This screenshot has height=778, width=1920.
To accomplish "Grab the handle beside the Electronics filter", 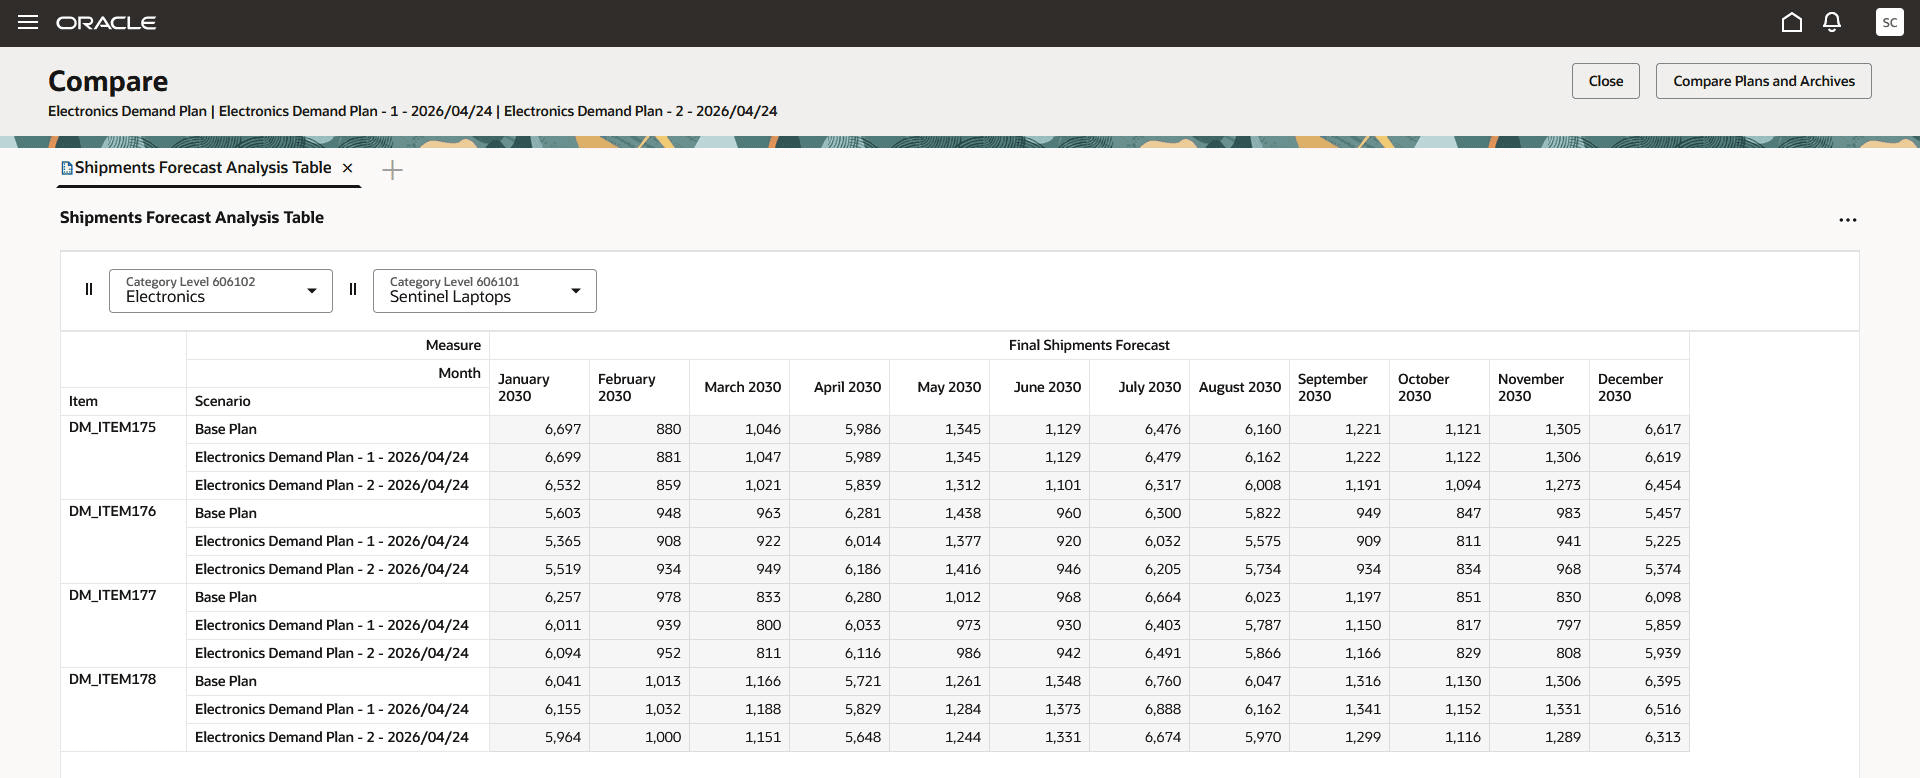I will pos(89,290).
